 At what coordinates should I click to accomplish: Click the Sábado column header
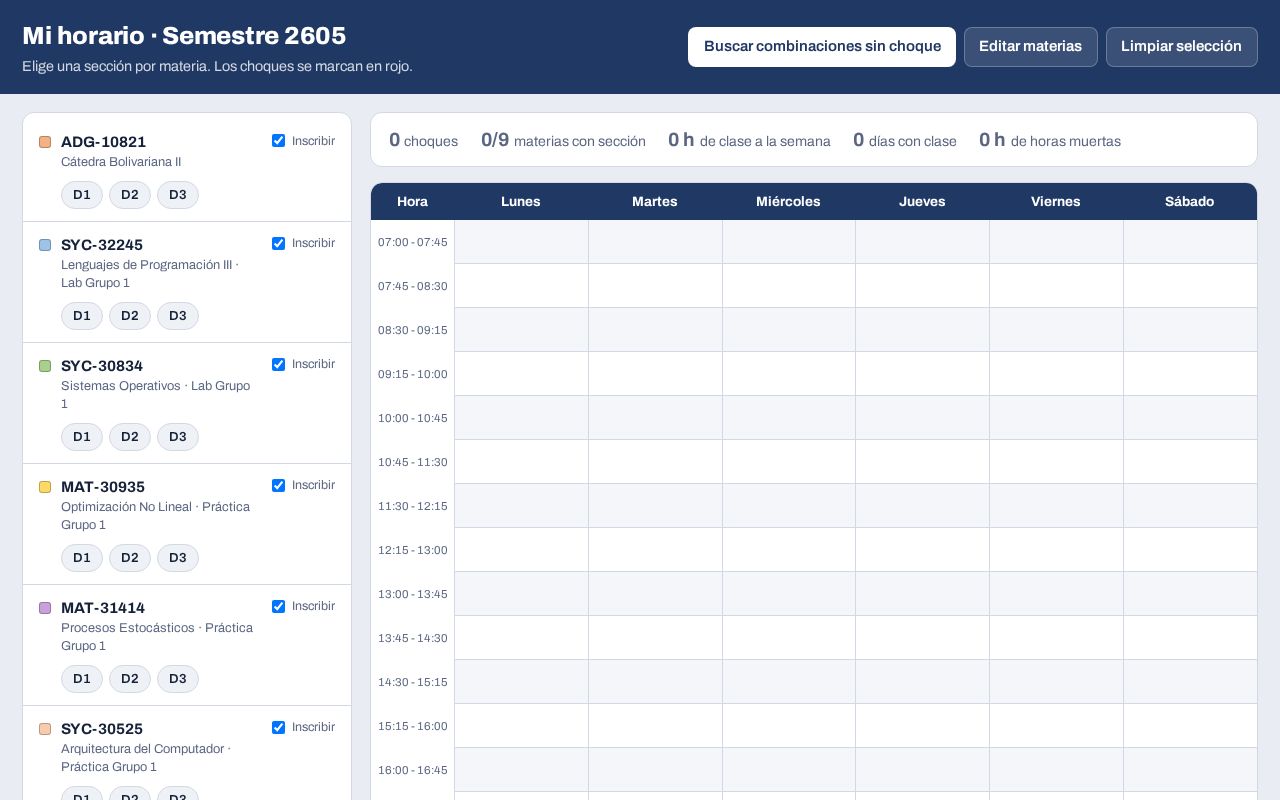[x=1190, y=201]
